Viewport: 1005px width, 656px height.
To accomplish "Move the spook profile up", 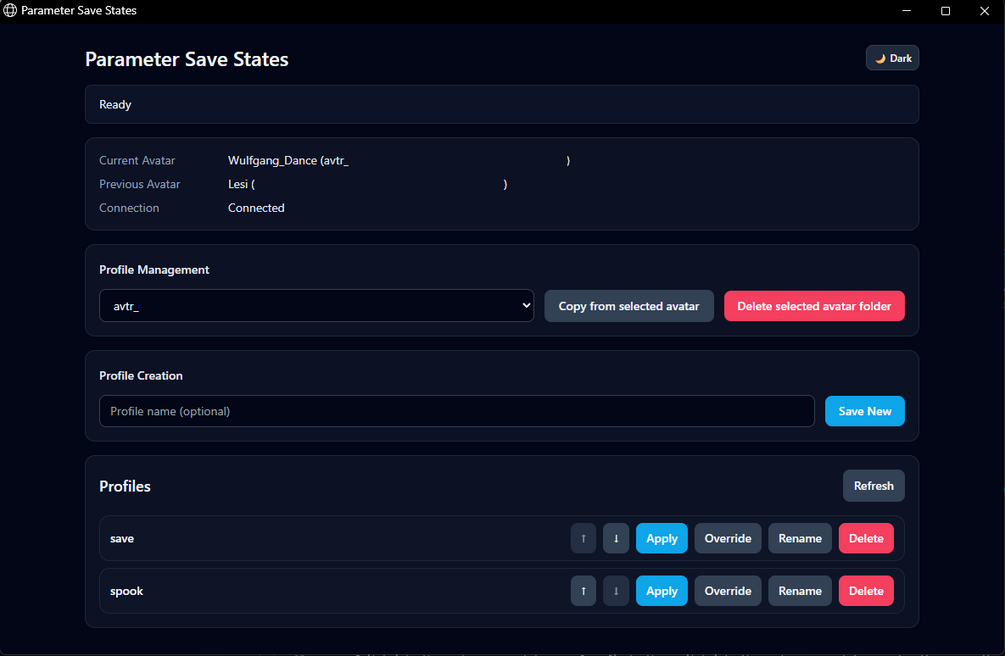I will [583, 591].
